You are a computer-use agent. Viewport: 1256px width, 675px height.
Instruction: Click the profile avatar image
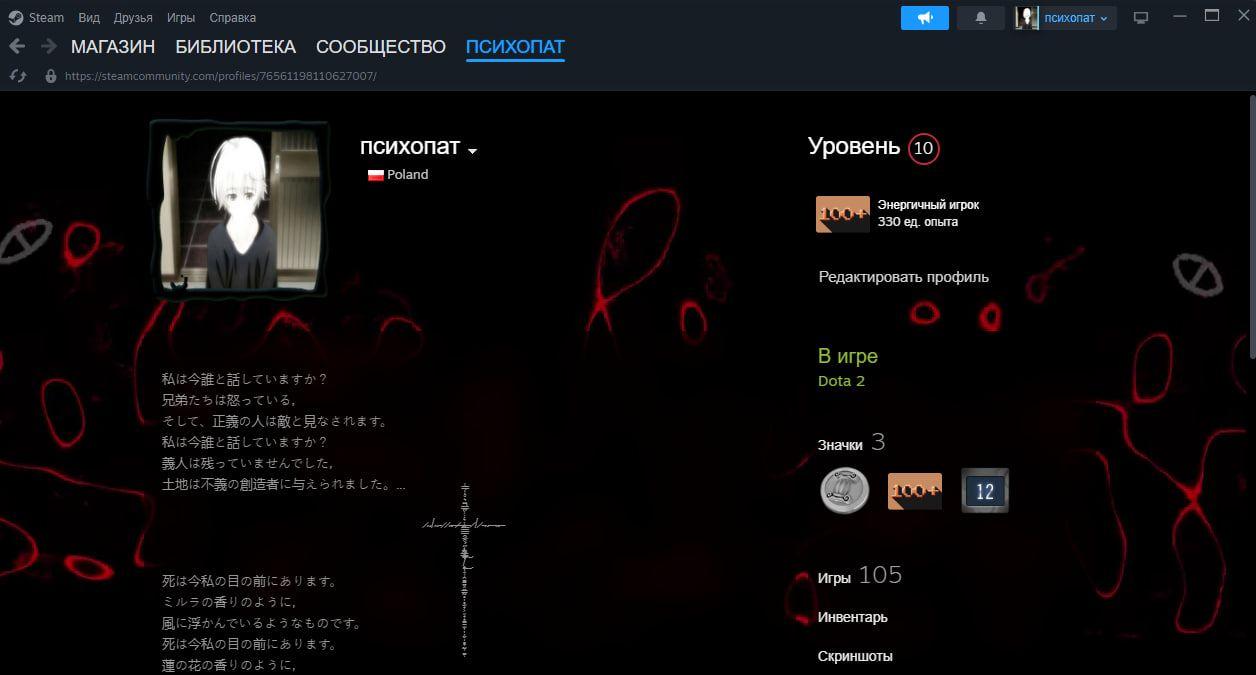[x=239, y=209]
